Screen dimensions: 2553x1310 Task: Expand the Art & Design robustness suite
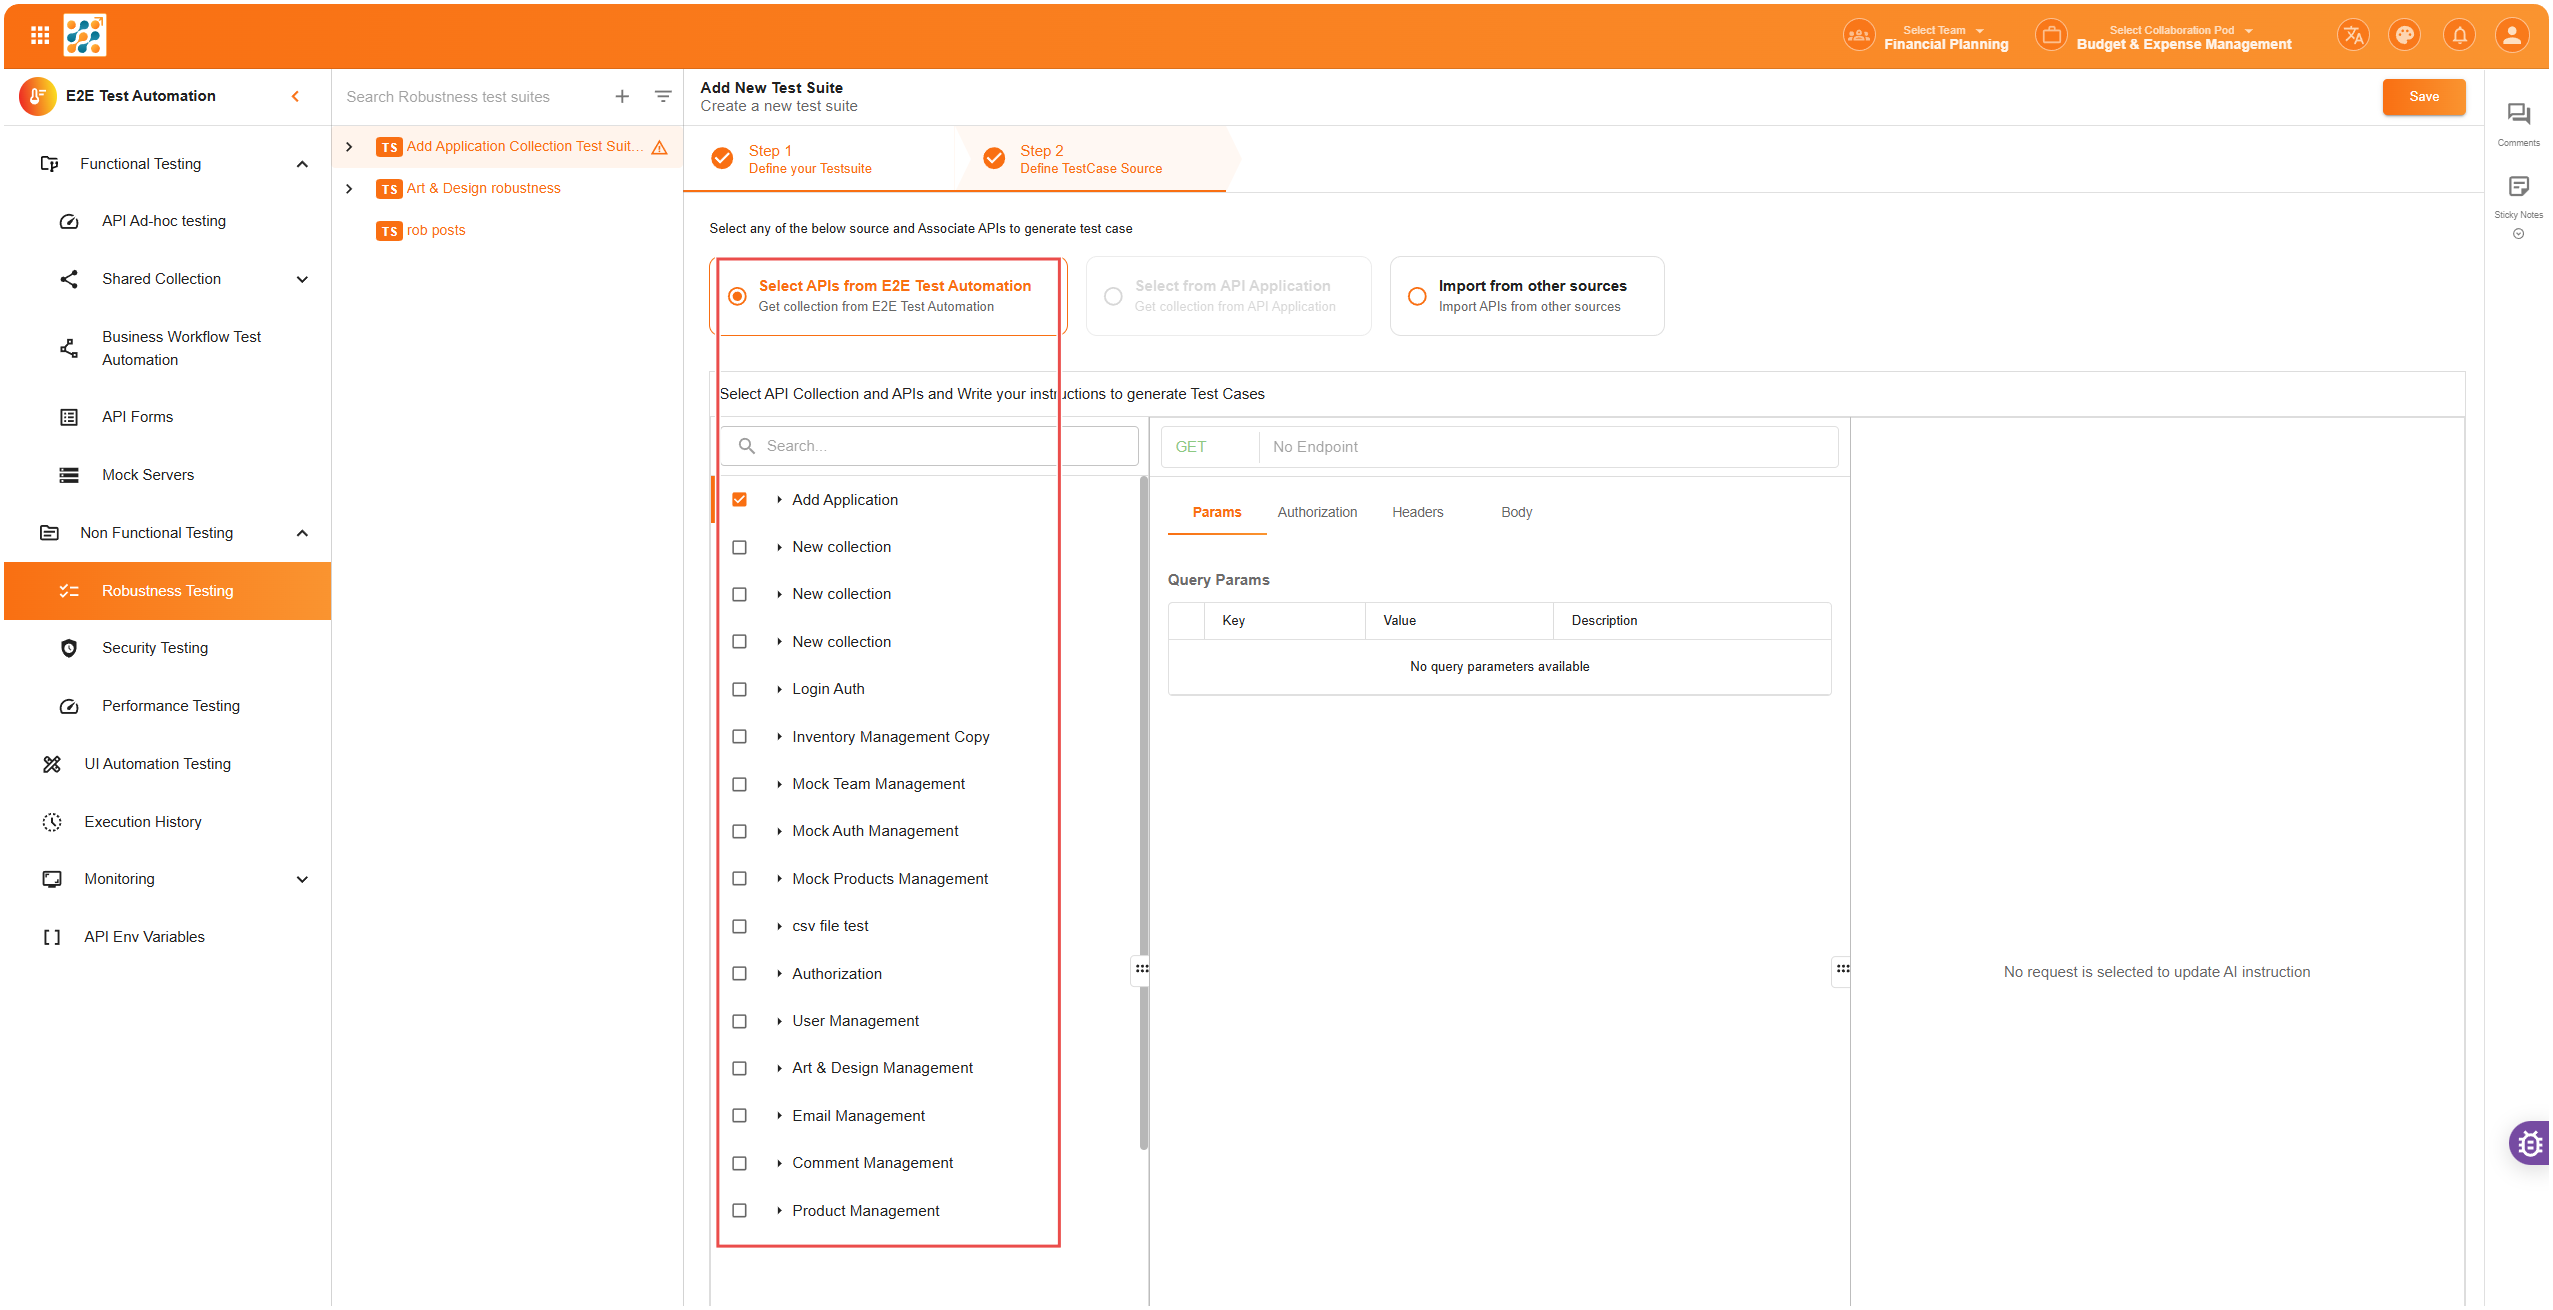click(349, 189)
